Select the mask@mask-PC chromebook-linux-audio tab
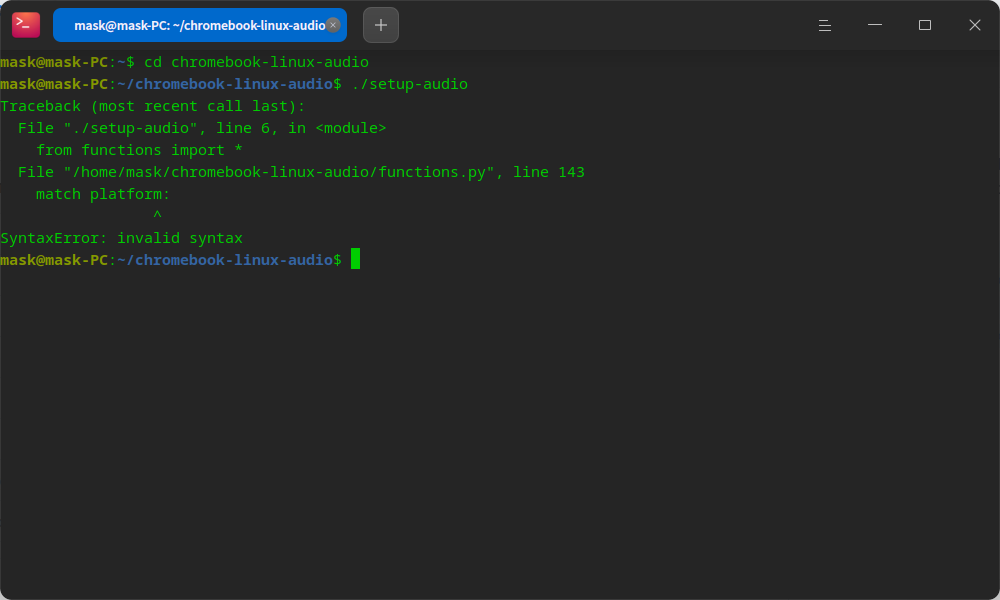This screenshot has height=600, width=1000. 200,26
